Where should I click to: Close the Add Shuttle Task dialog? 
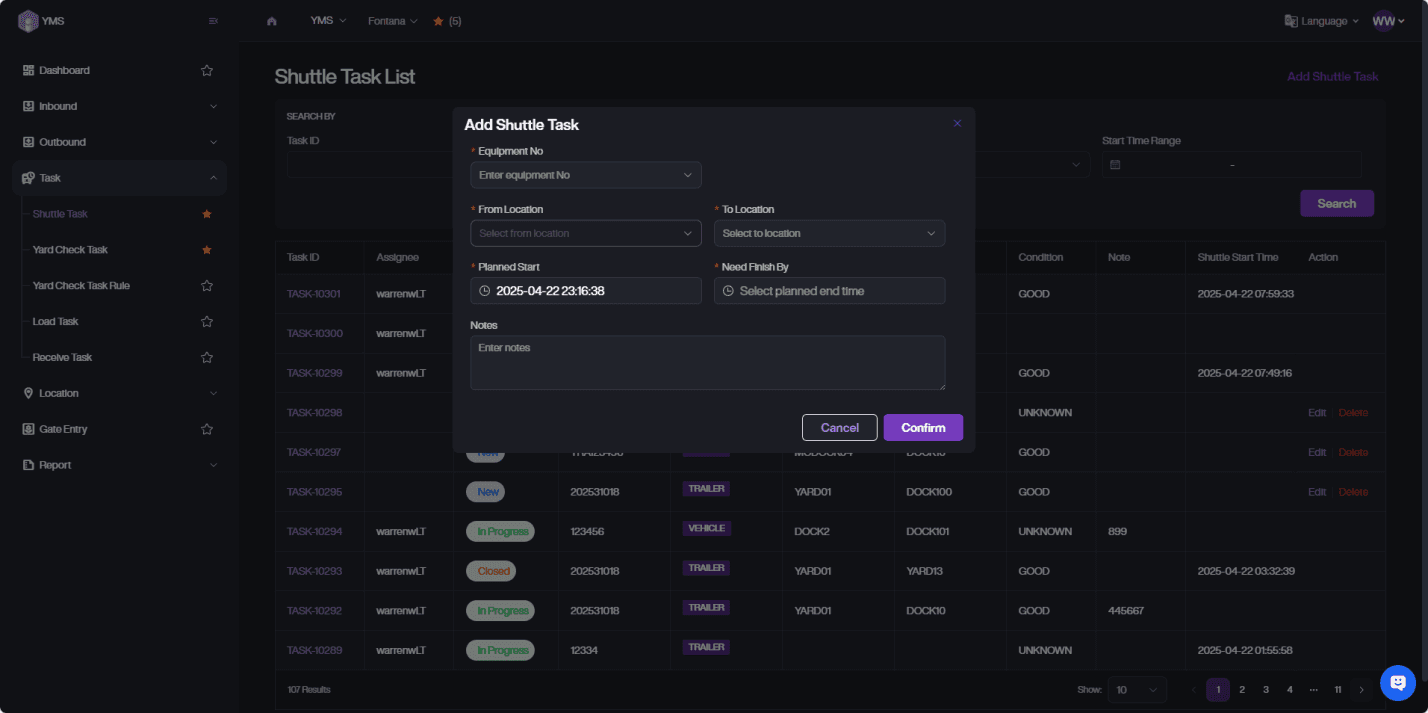957,124
